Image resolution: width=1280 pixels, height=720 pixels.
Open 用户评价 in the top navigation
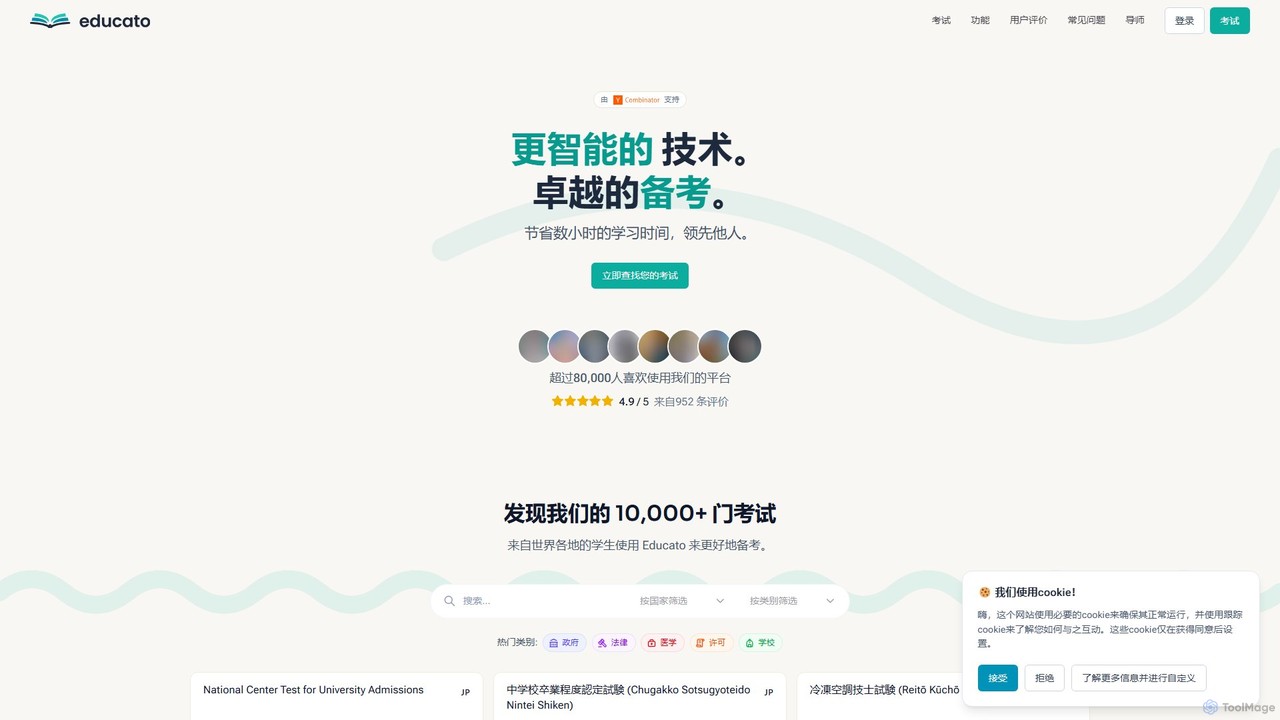click(x=1028, y=20)
